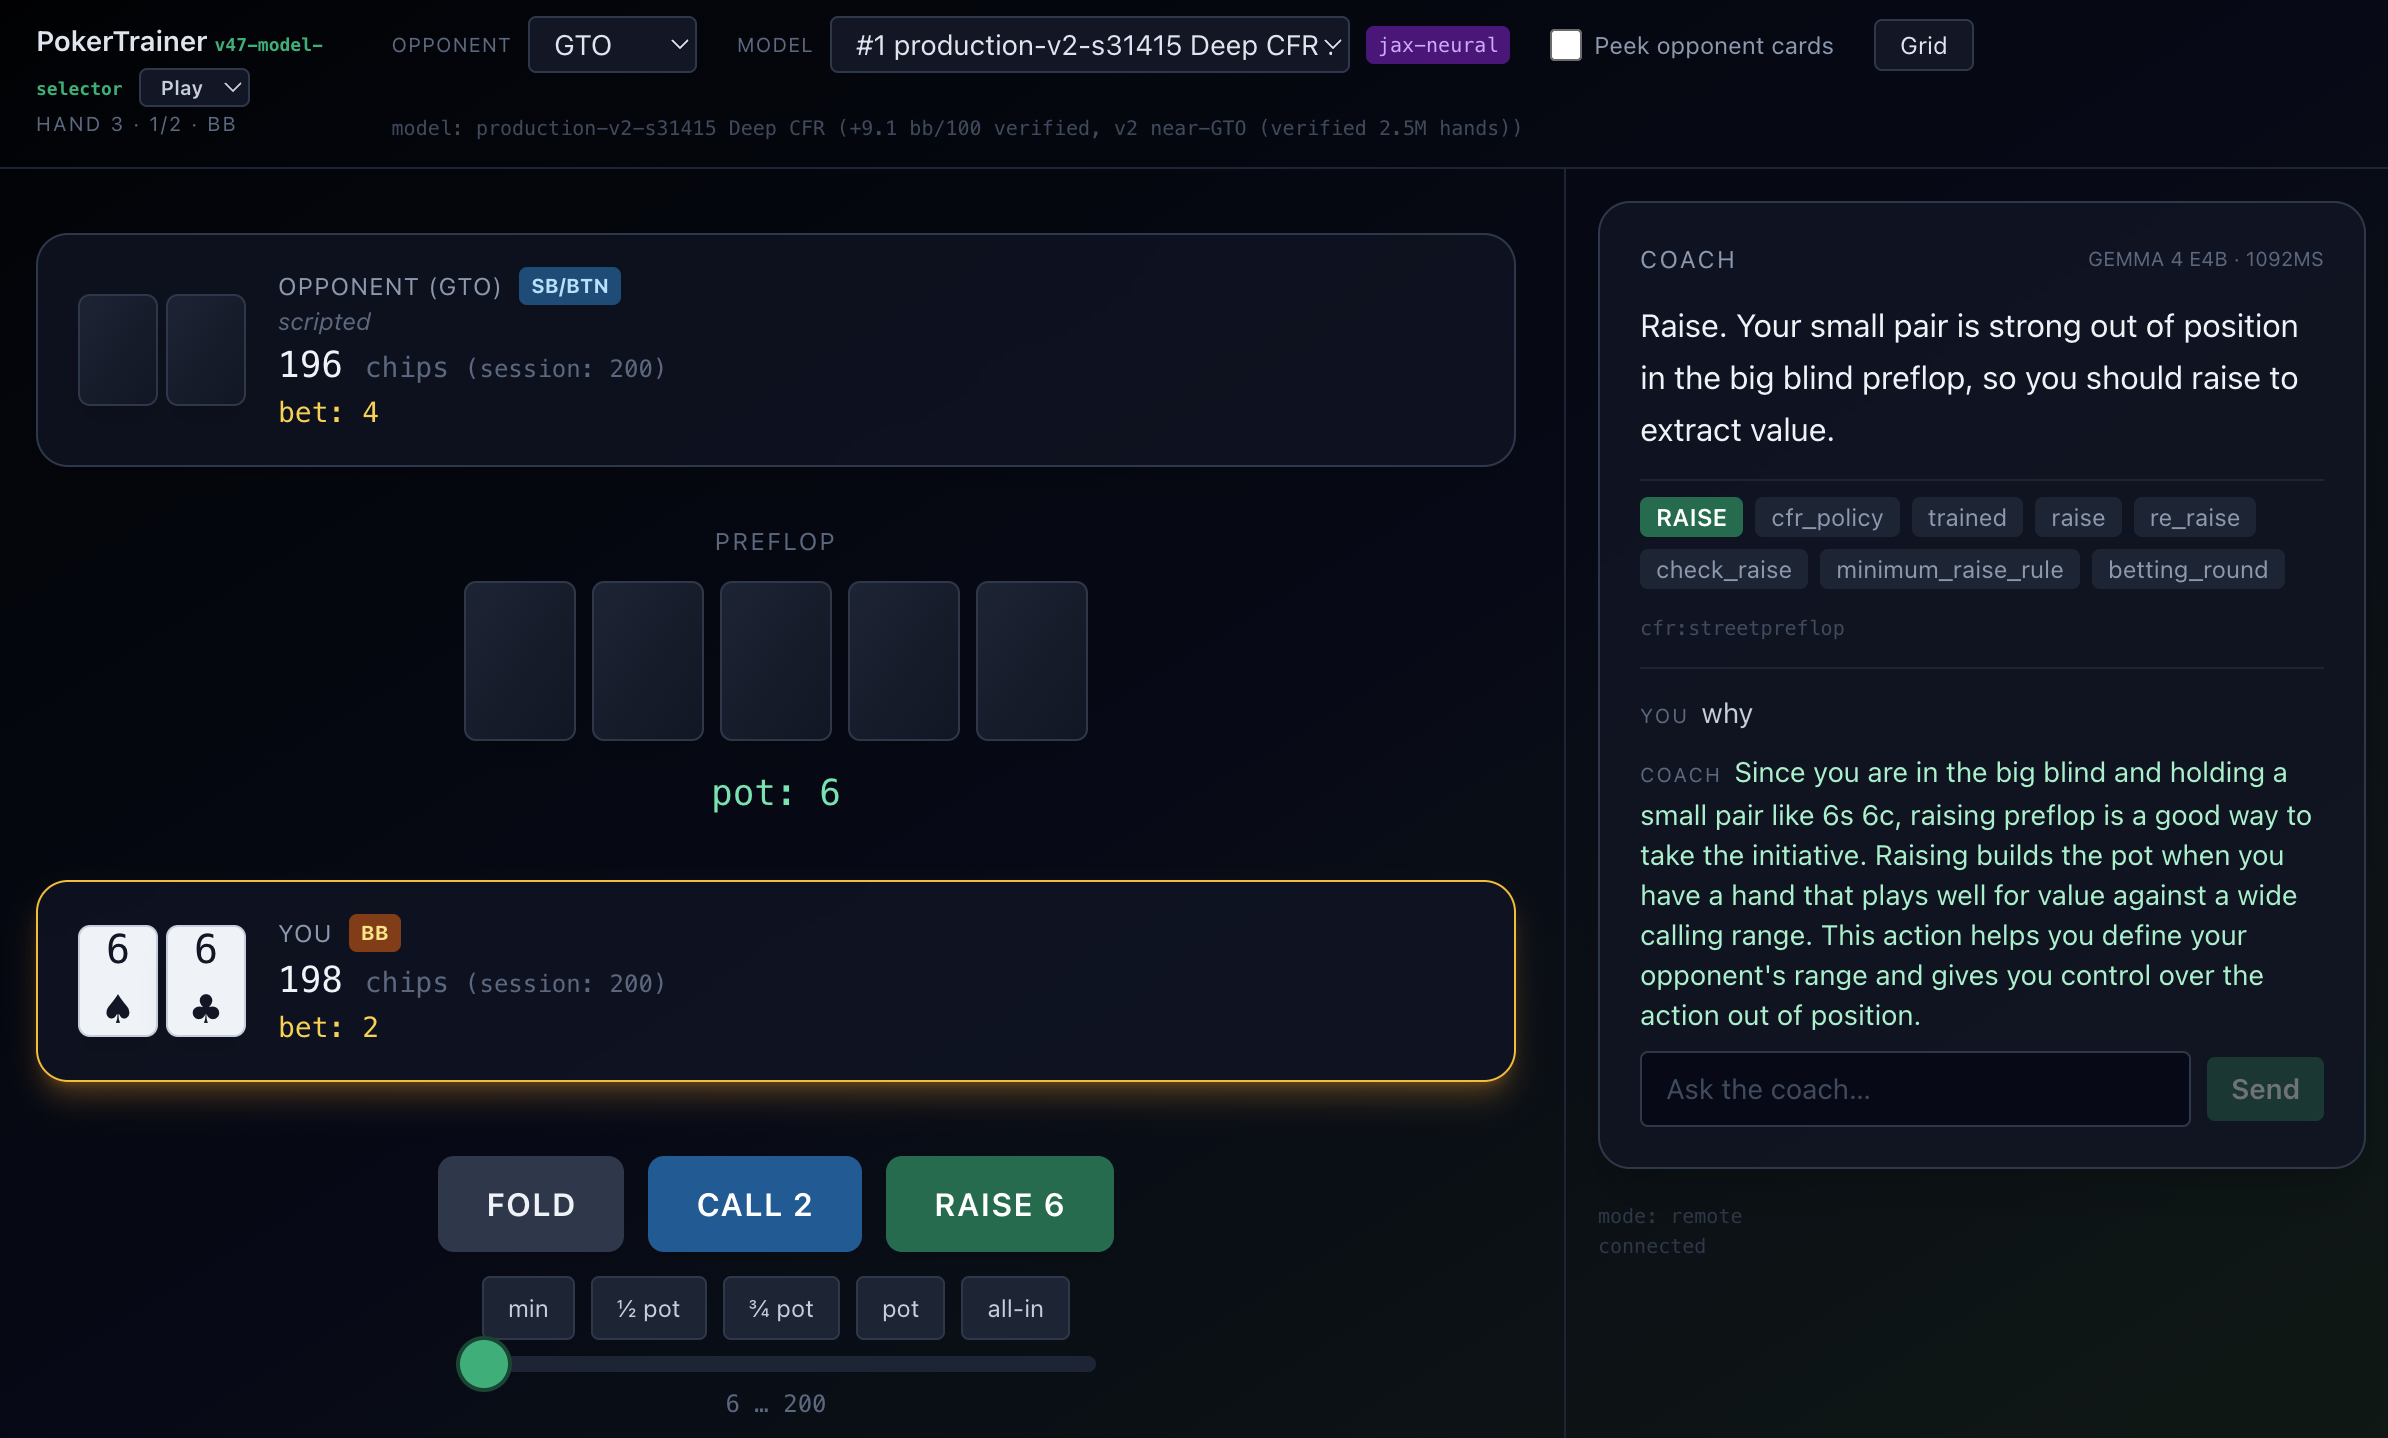Open the Grid view button

pyautogui.click(x=1922, y=45)
